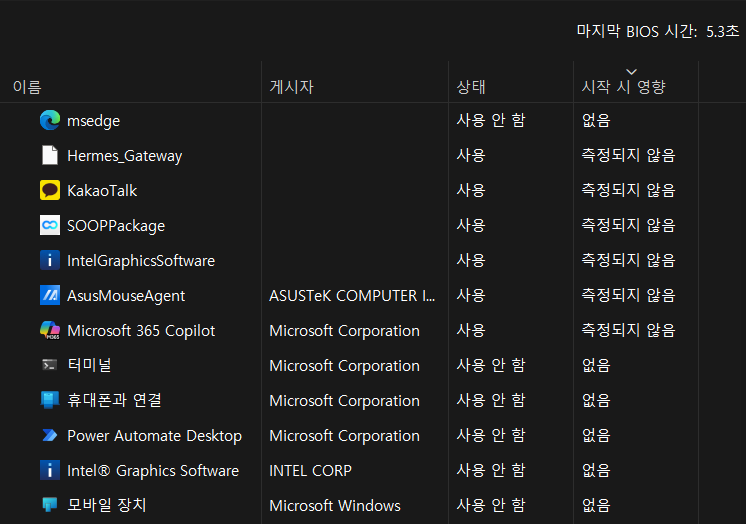Select the Intel® Graphics Software name text

pyautogui.click(x=153, y=471)
